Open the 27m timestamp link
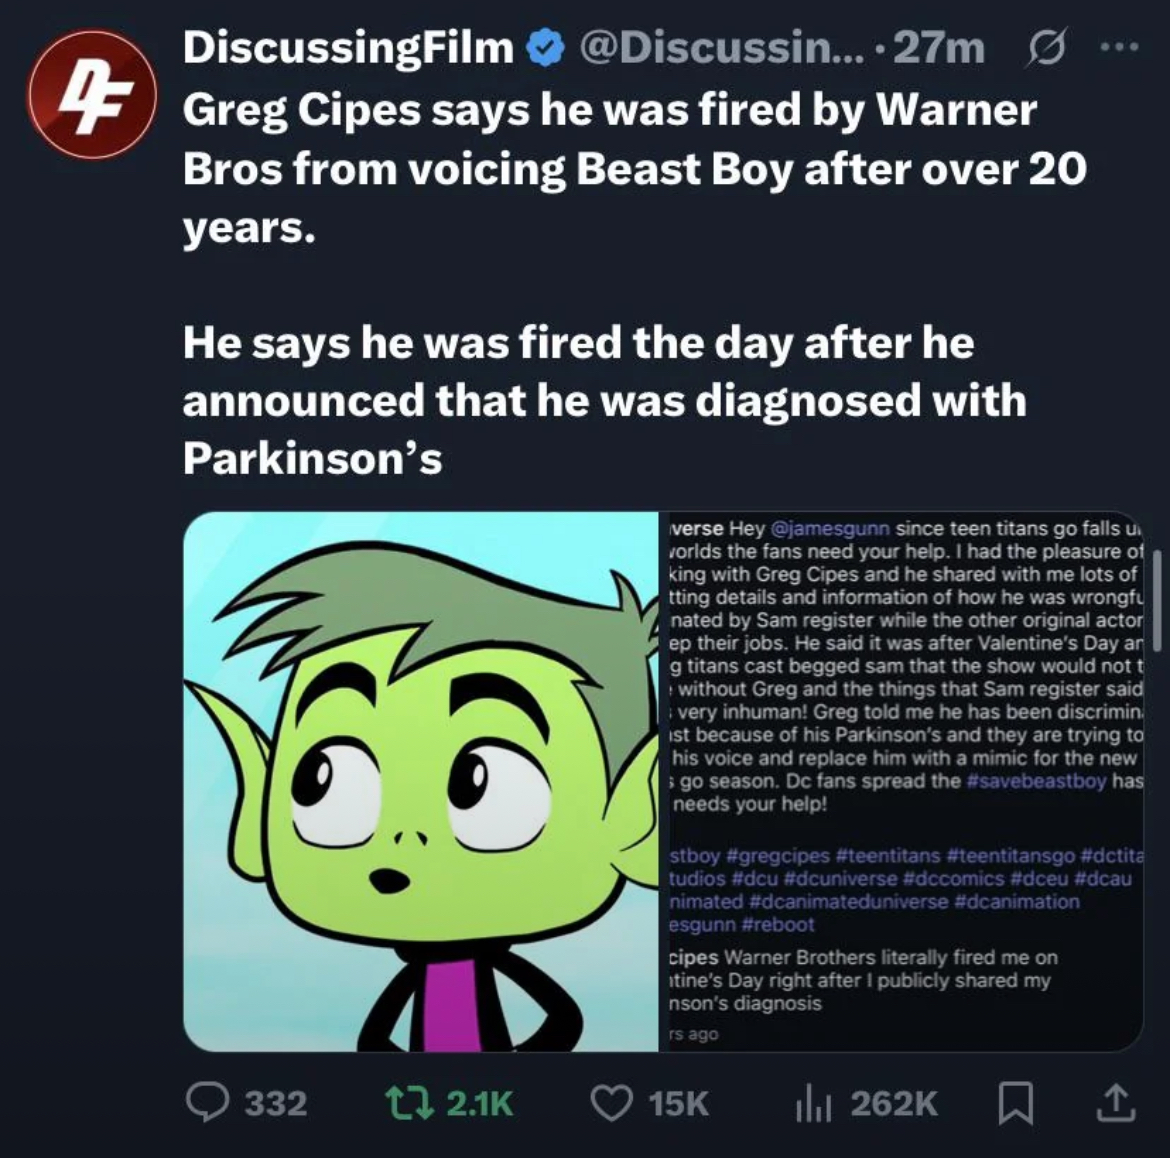Viewport: 1170px width, 1158px height. click(938, 47)
